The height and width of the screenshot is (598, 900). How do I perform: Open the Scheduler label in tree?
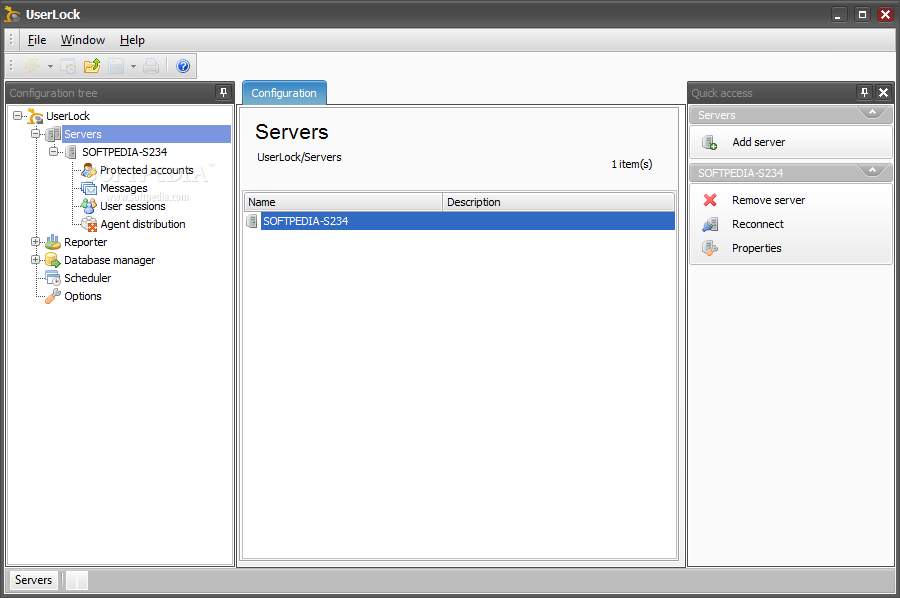point(88,278)
